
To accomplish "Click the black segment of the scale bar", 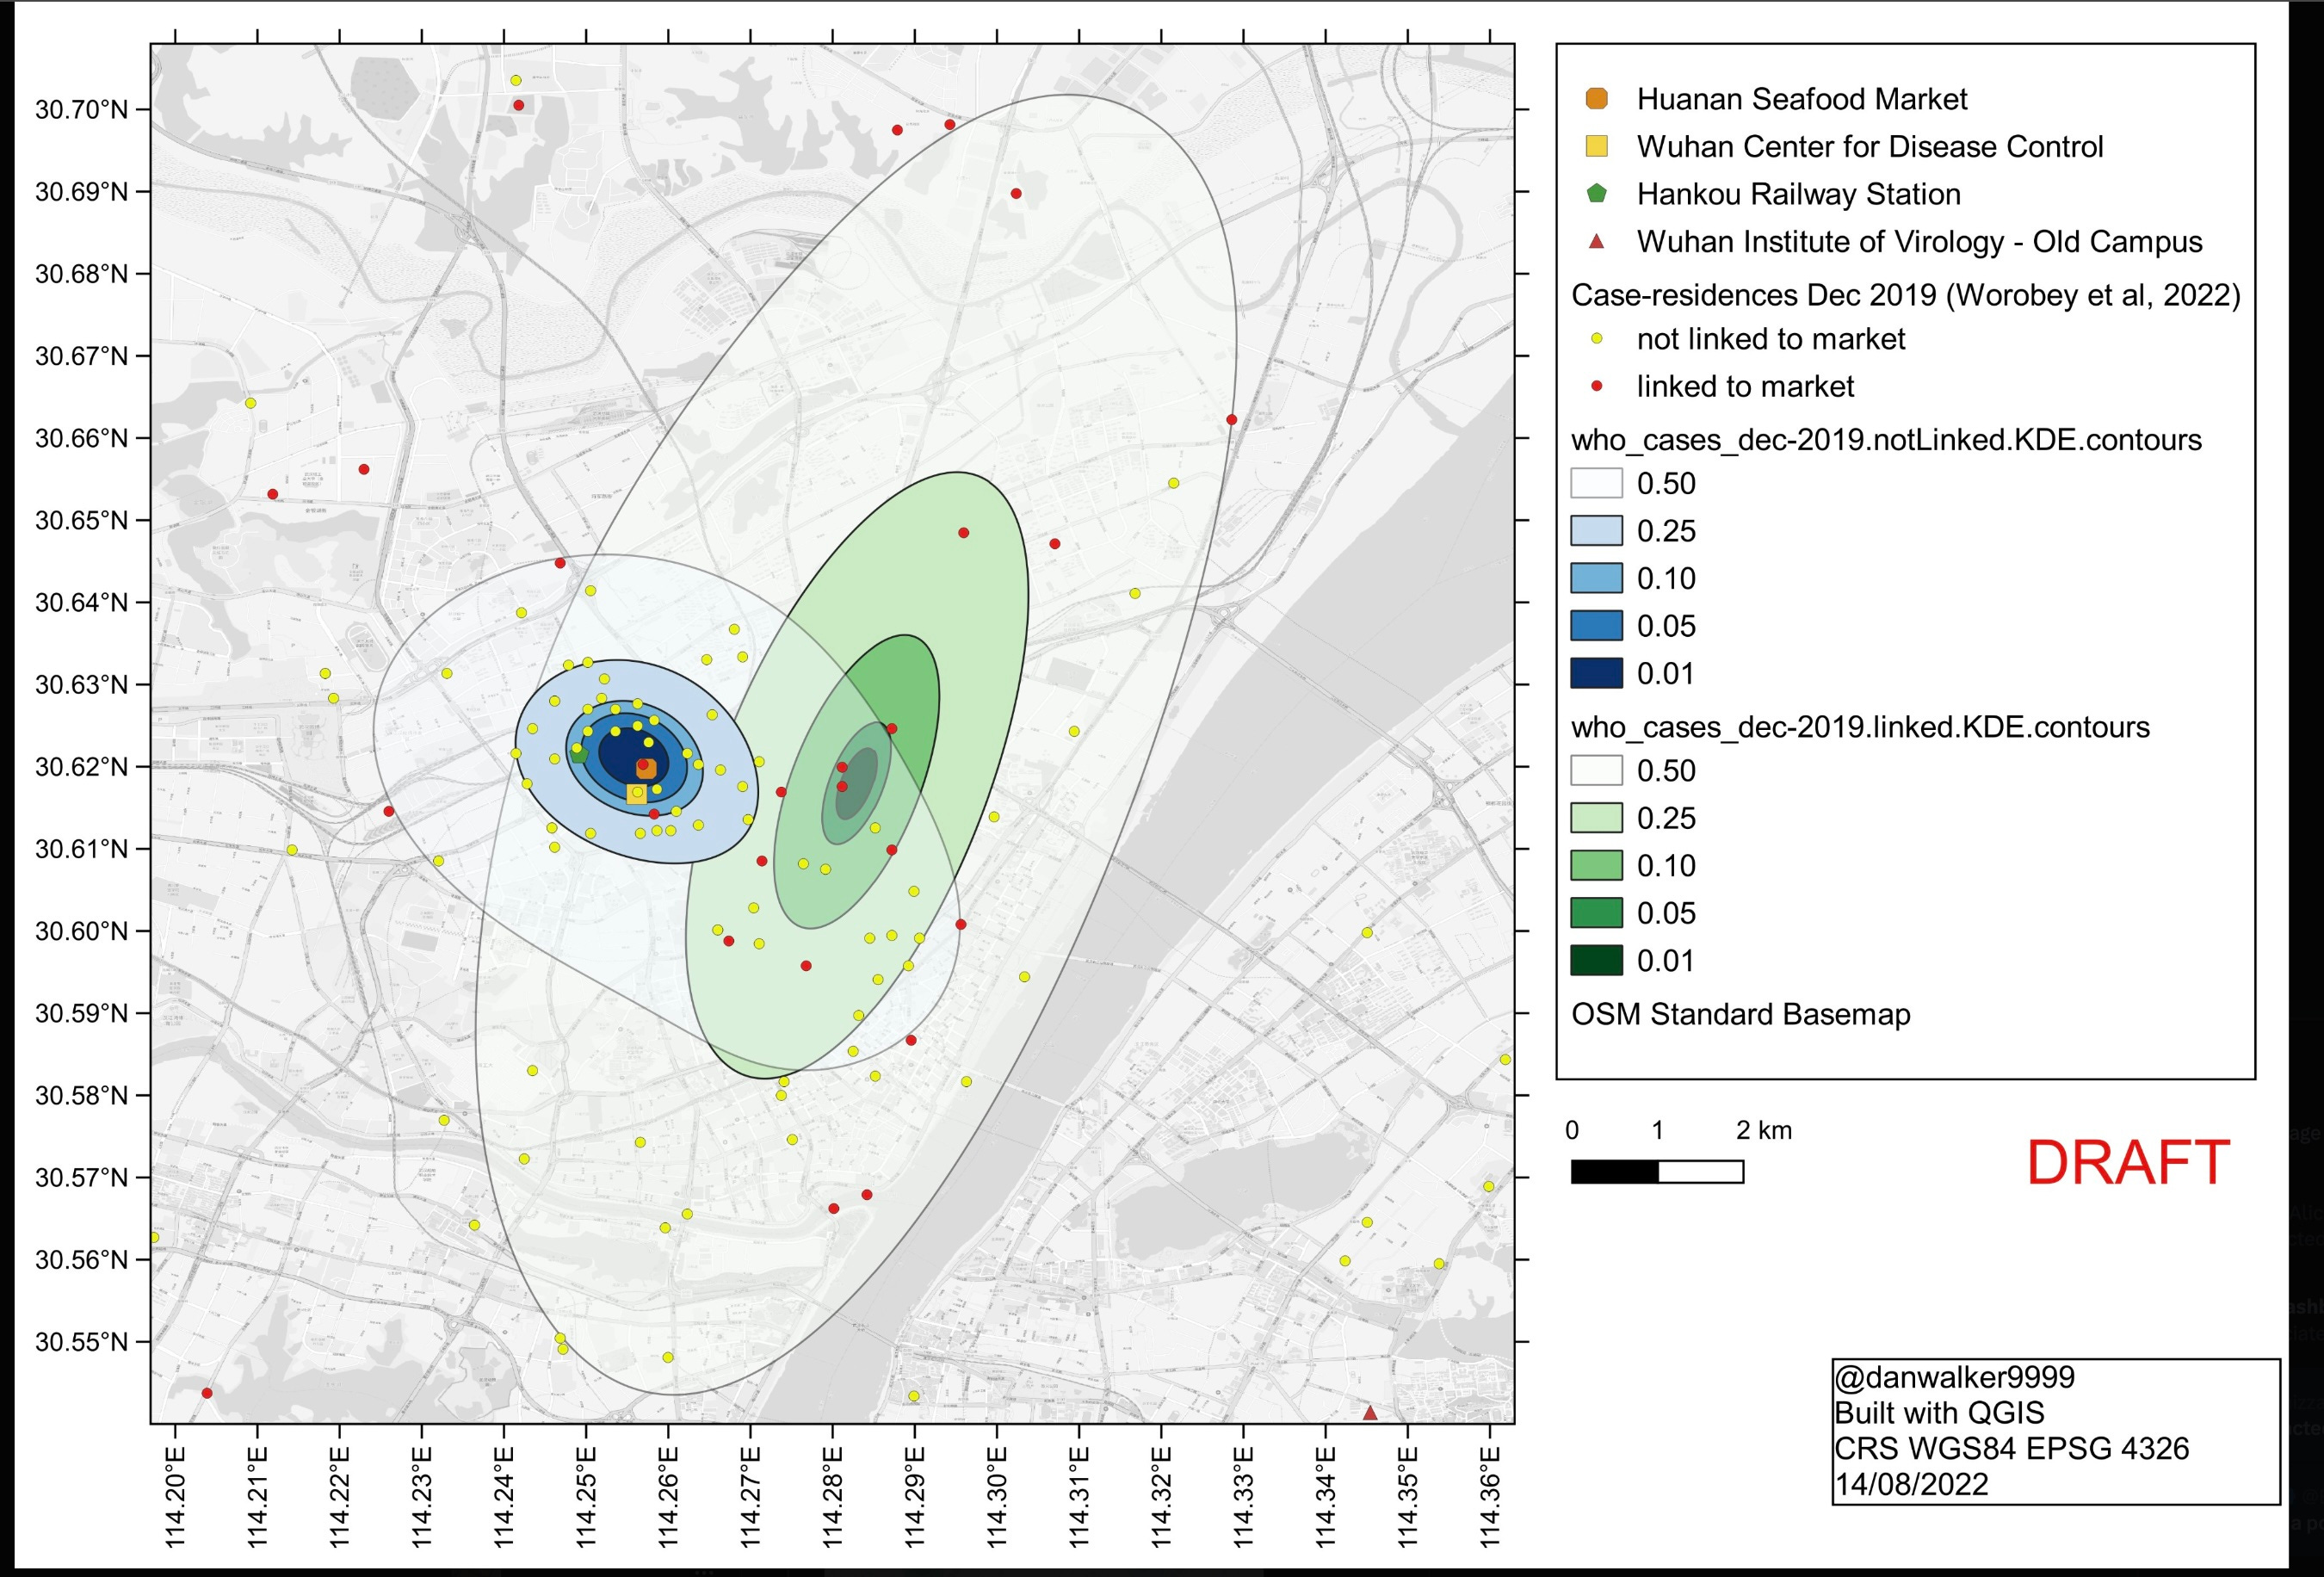I will click(x=1614, y=1171).
